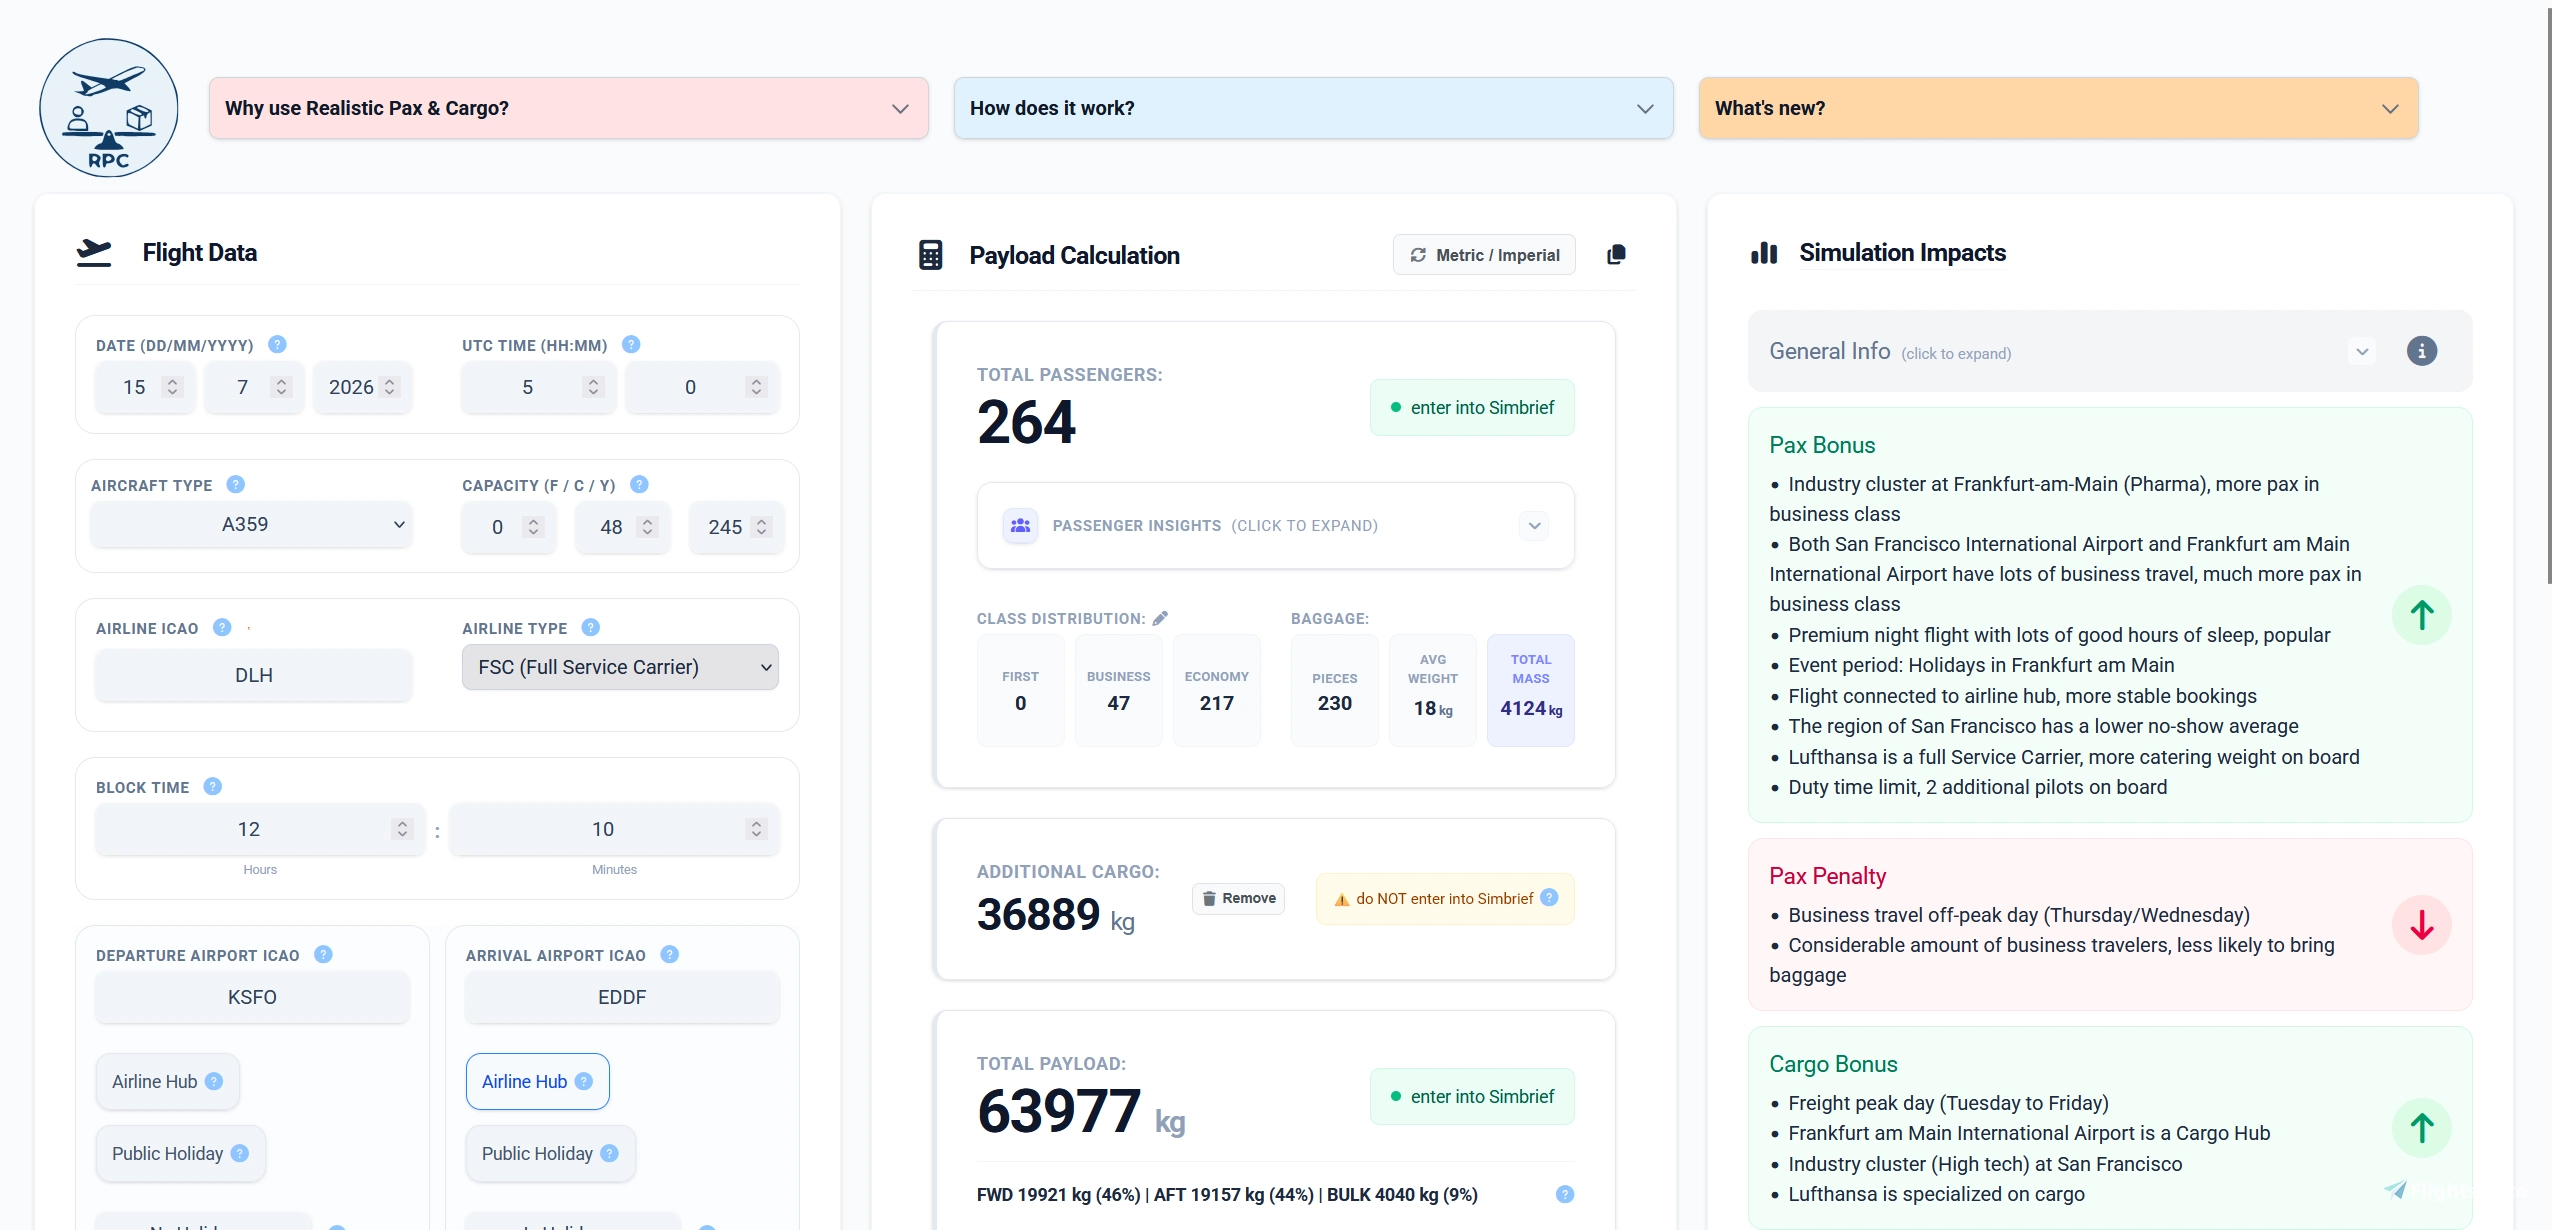Open Arrival Airport ICAO help icon
Viewport: 2552px width, 1230px height.
tap(669, 954)
